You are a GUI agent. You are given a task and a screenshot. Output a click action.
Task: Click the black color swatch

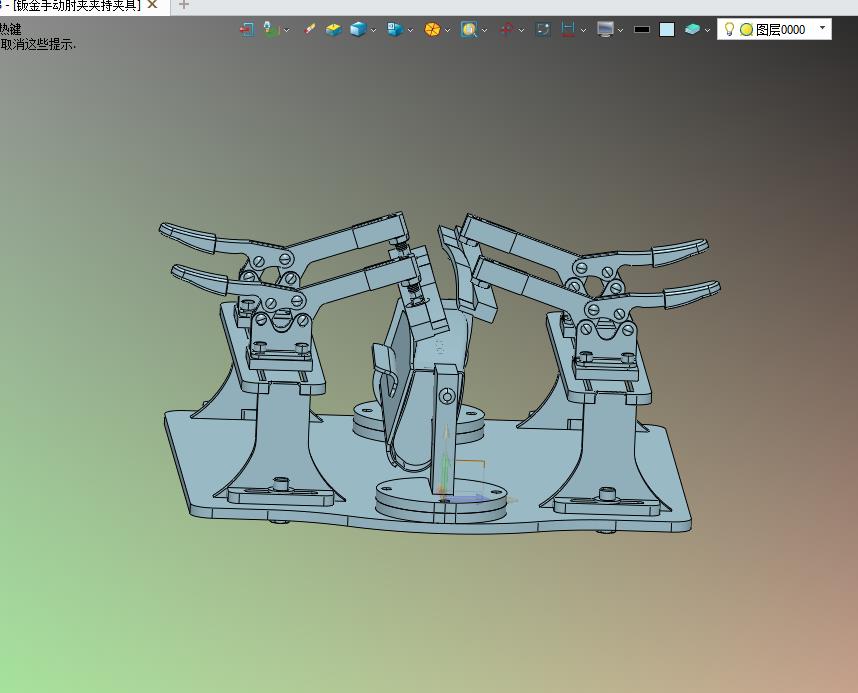642,30
